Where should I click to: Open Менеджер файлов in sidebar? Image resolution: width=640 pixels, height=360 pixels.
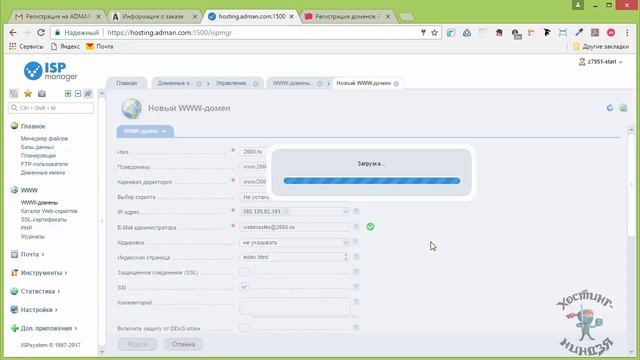point(44,139)
